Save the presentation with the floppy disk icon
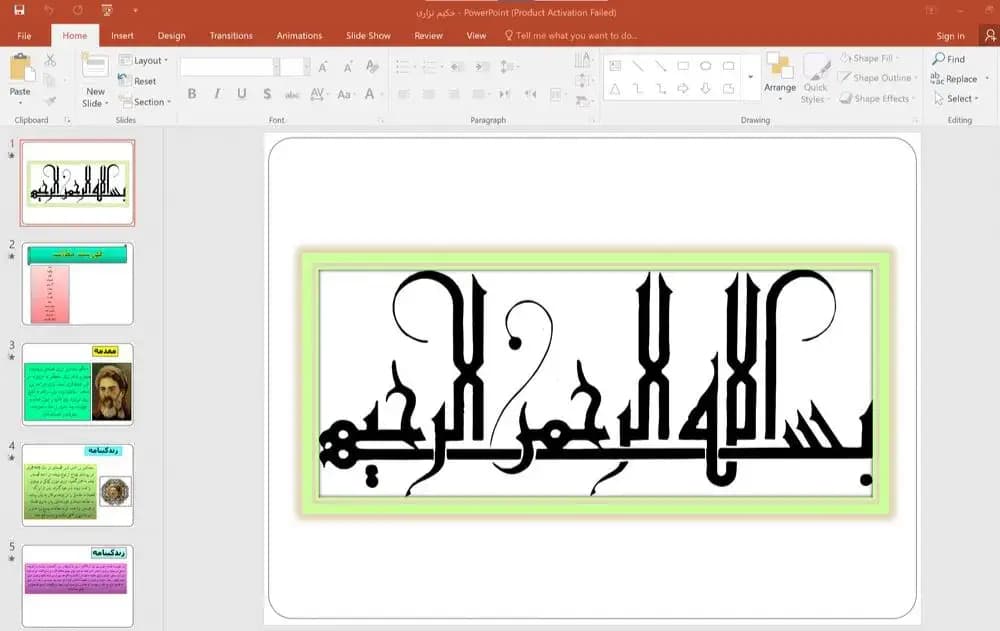The width and height of the screenshot is (1000, 631). (x=19, y=10)
